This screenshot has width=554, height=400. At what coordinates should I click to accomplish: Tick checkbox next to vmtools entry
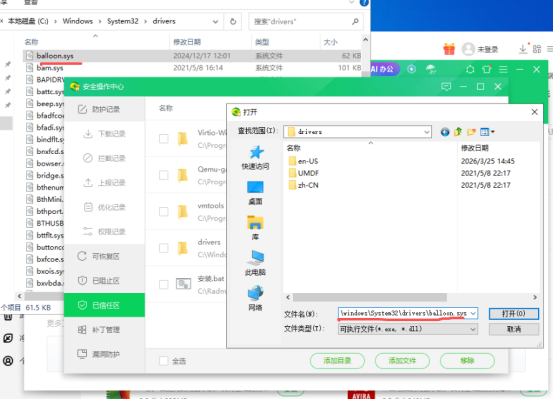click(164, 212)
